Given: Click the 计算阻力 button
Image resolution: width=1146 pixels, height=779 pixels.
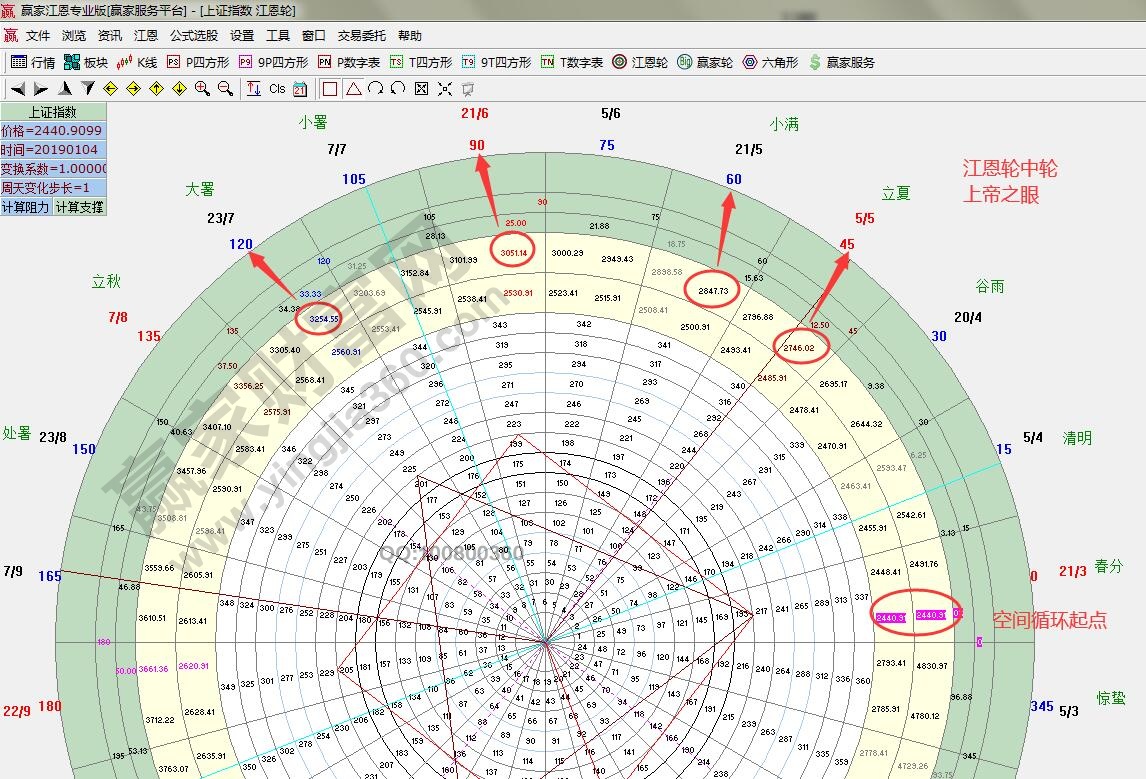Looking at the screenshot, I should (x=26, y=207).
